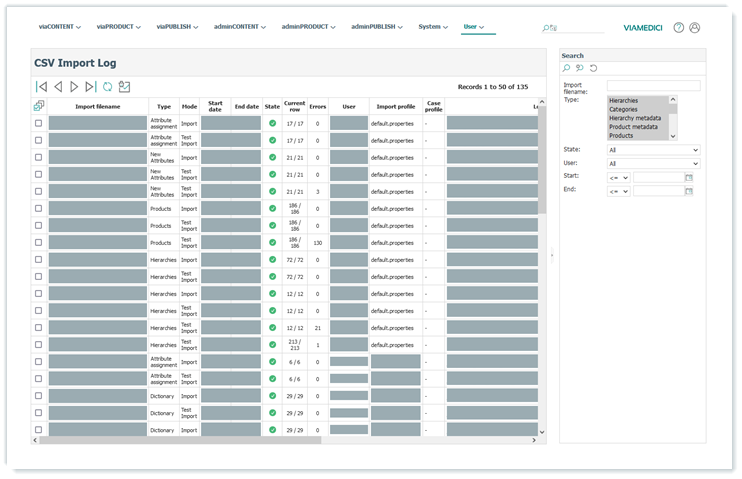Open the viaPUBLISH menu

click(177, 26)
